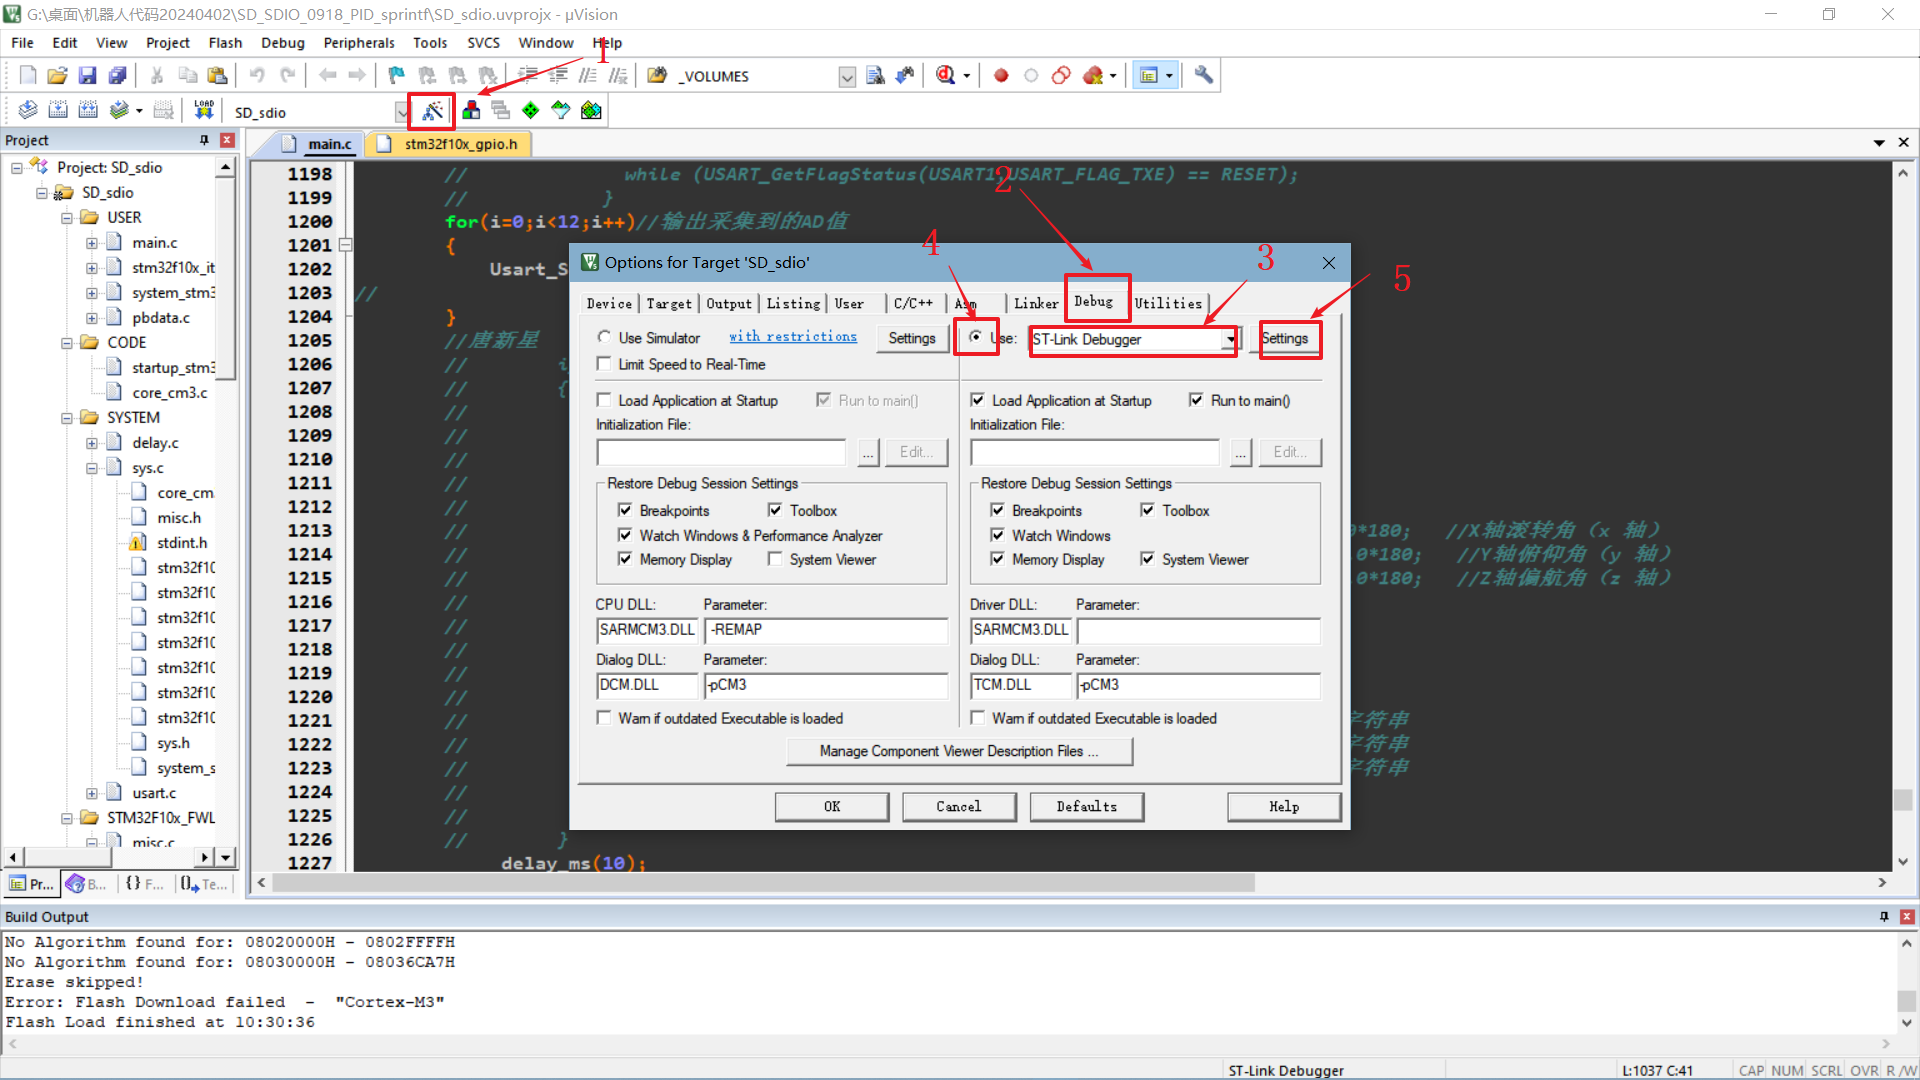The height and width of the screenshot is (1080, 1920).
Task: Paste with the clipboard icon
Action: (217, 75)
